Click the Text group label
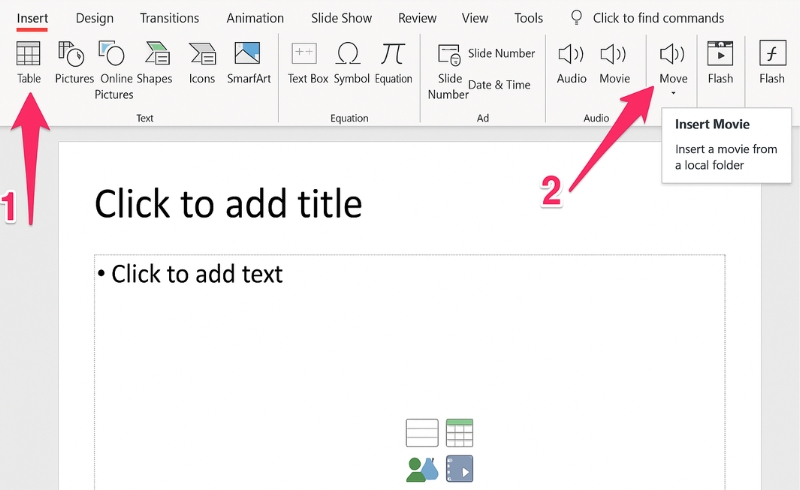 pos(144,118)
